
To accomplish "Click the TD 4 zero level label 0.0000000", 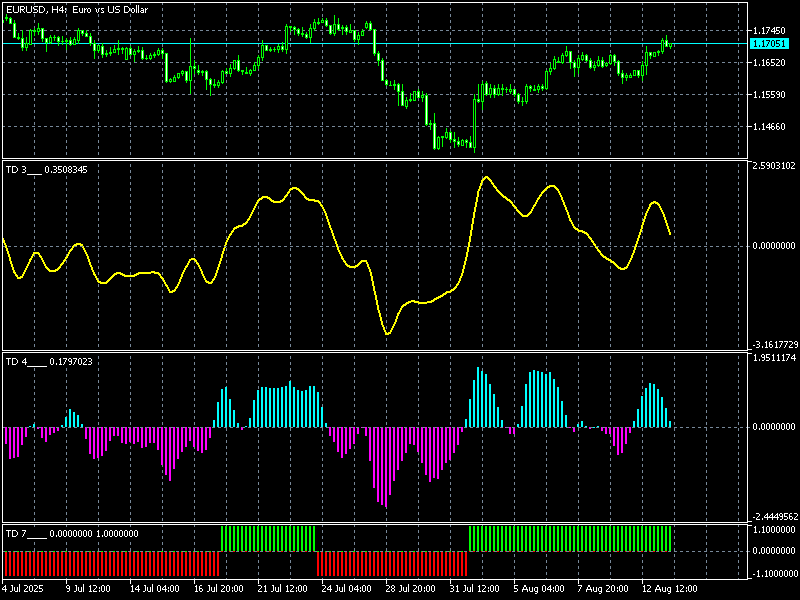I will pos(774,427).
